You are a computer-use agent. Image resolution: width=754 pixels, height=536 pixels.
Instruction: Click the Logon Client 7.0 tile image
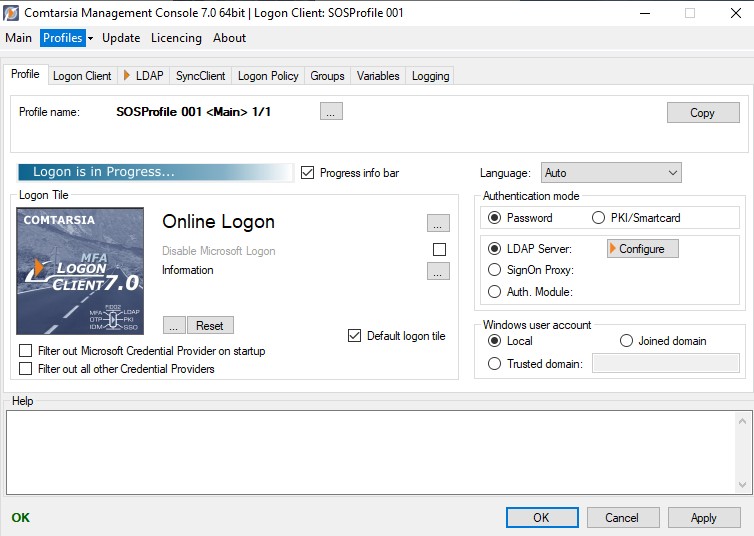[80, 270]
